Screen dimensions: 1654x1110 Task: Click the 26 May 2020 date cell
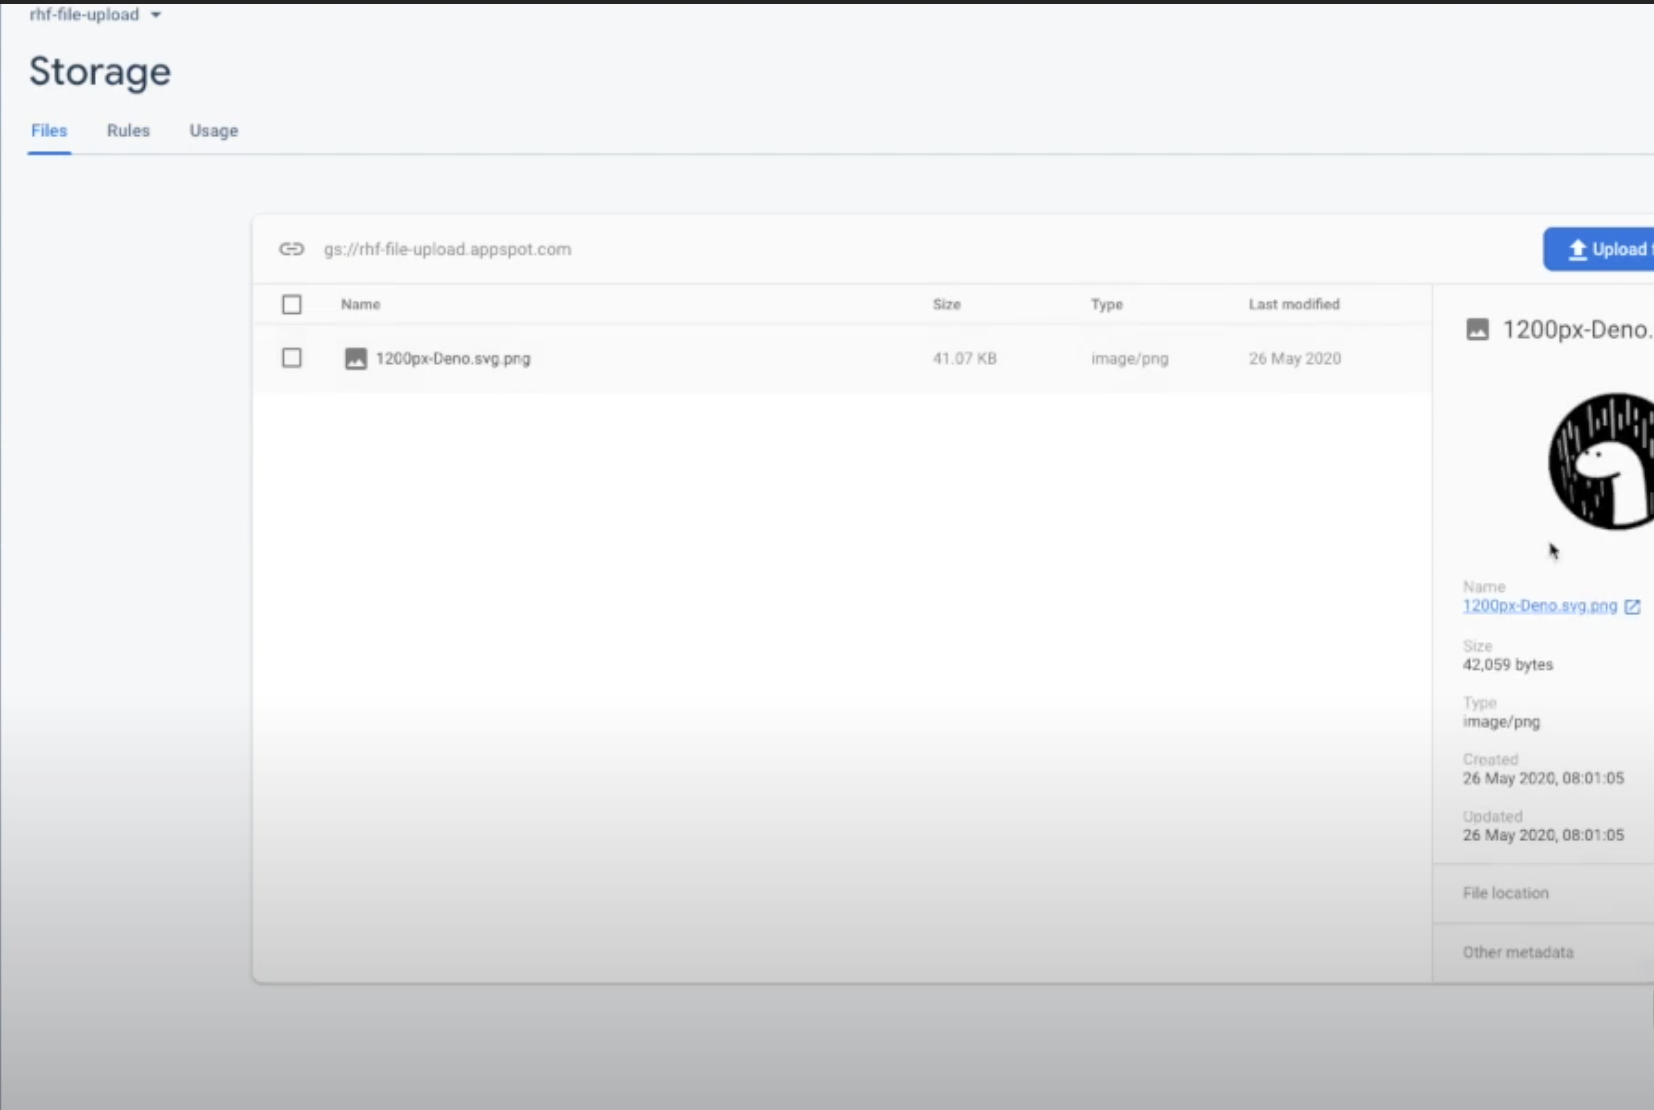pyautogui.click(x=1295, y=358)
